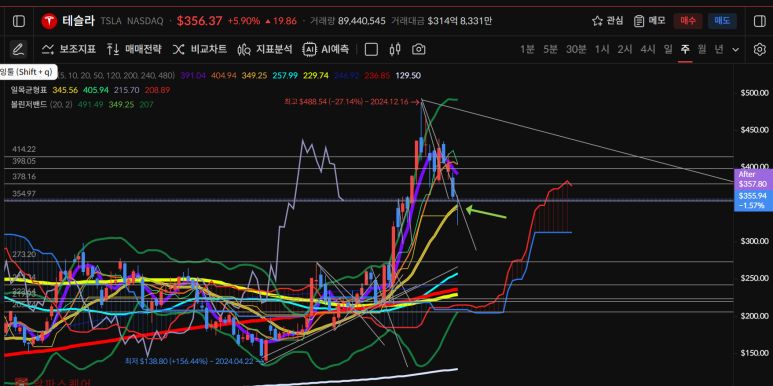Click the $356.37 current price
Screen dimensions: 773x386
pyautogui.click(x=200, y=21)
